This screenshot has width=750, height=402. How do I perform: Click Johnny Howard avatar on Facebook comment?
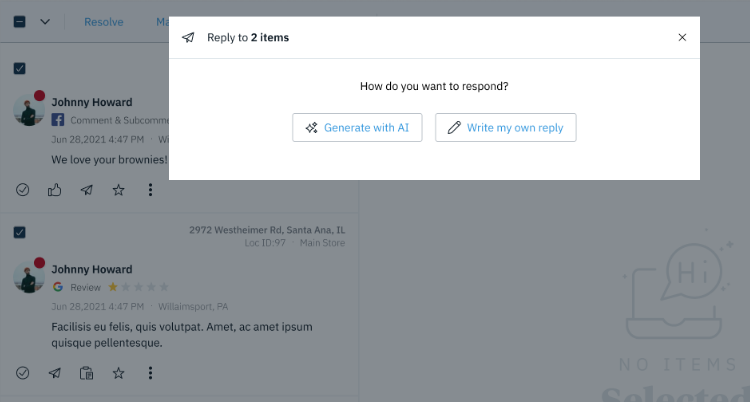pyautogui.click(x=29, y=110)
